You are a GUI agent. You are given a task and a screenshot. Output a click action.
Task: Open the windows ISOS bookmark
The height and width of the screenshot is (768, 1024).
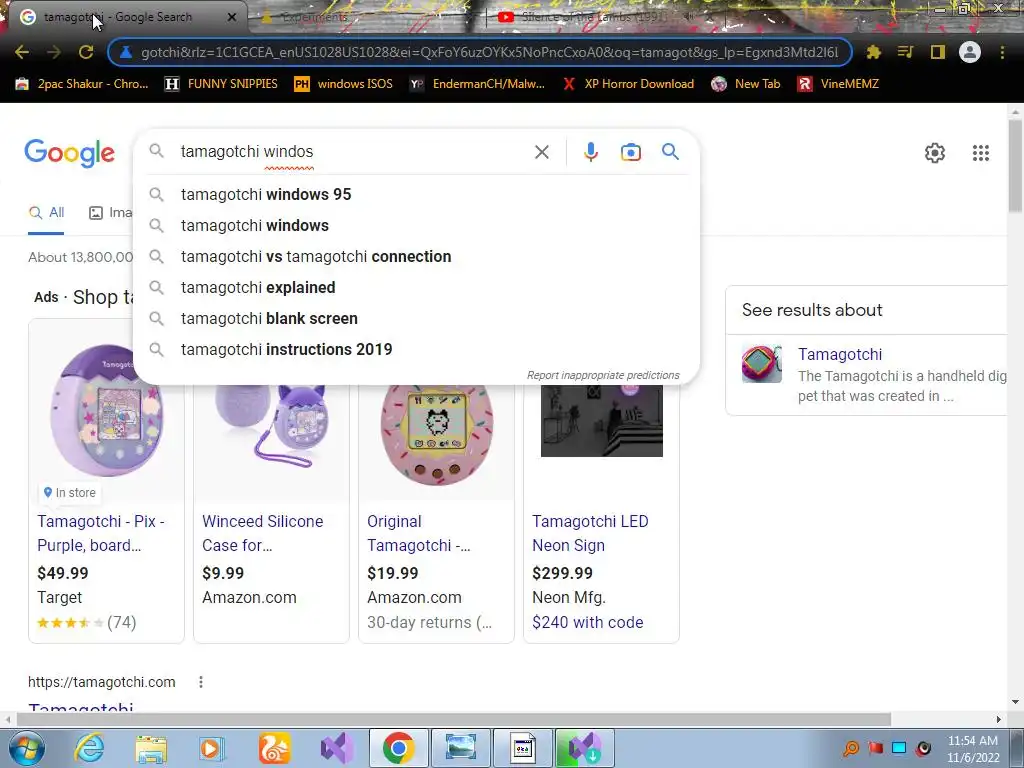point(344,84)
